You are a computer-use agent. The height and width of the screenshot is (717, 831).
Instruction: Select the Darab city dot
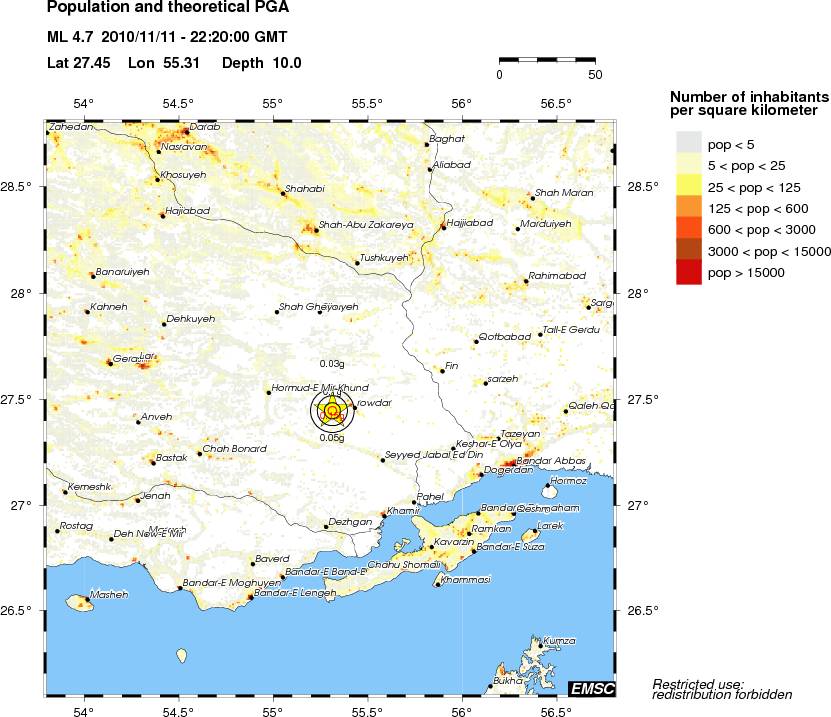coord(184,131)
